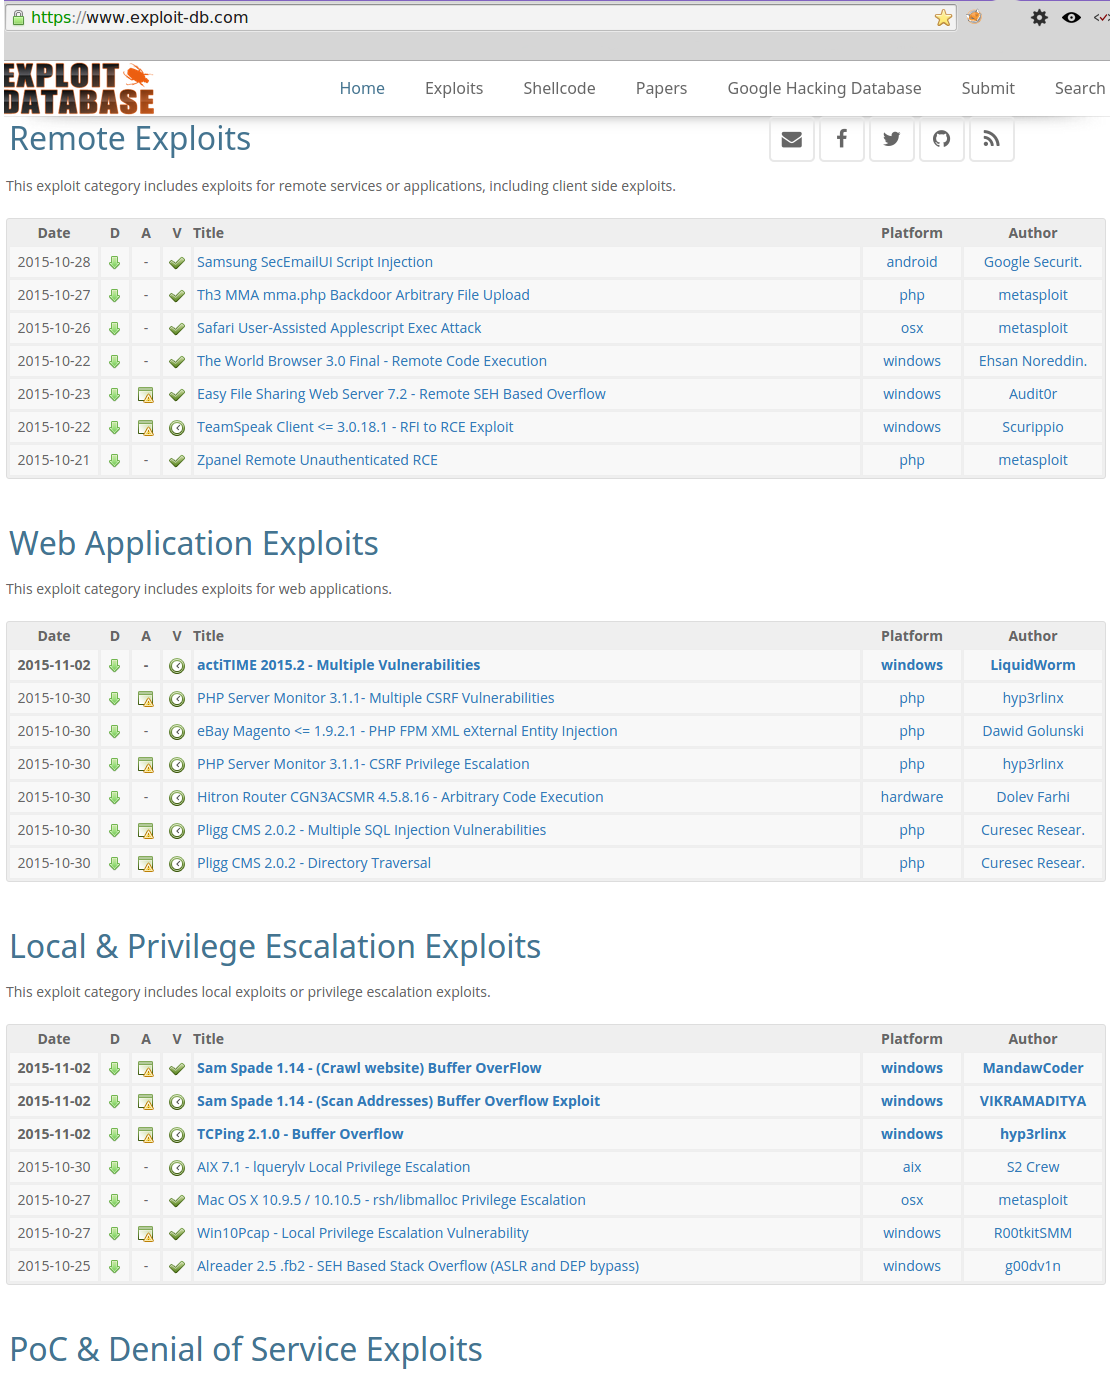Open the Submit menu item
The image size is (1115, 1374).
(x=988, y=88)
